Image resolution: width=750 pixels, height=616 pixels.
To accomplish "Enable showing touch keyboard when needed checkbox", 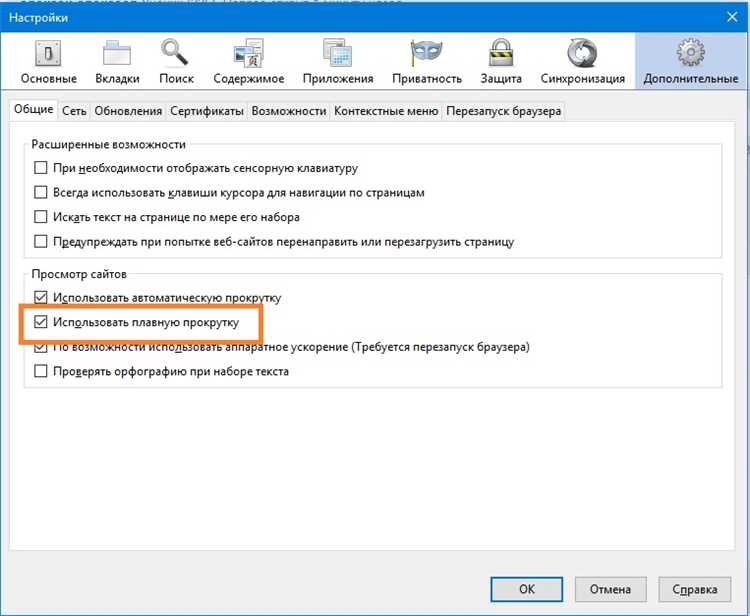I will pos(41,169).
